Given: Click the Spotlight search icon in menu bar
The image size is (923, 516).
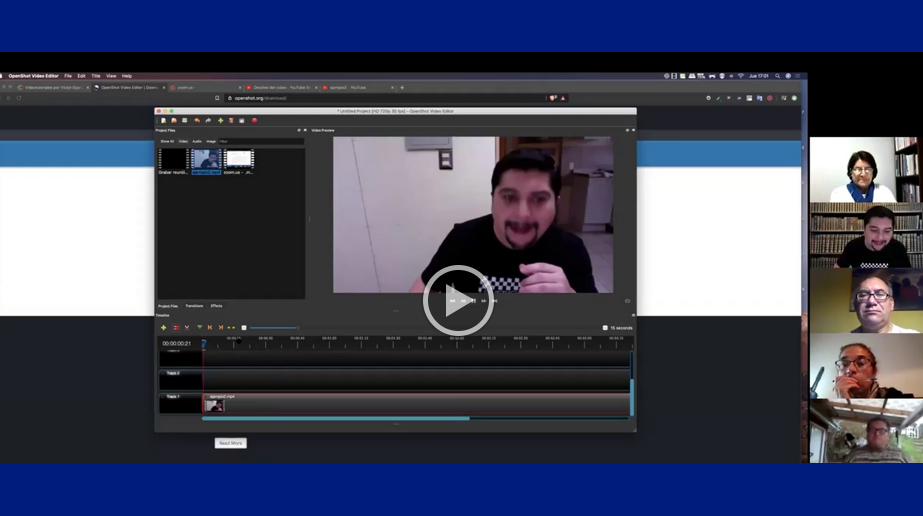Looking at the screenshot, I should tap(778, 76).
